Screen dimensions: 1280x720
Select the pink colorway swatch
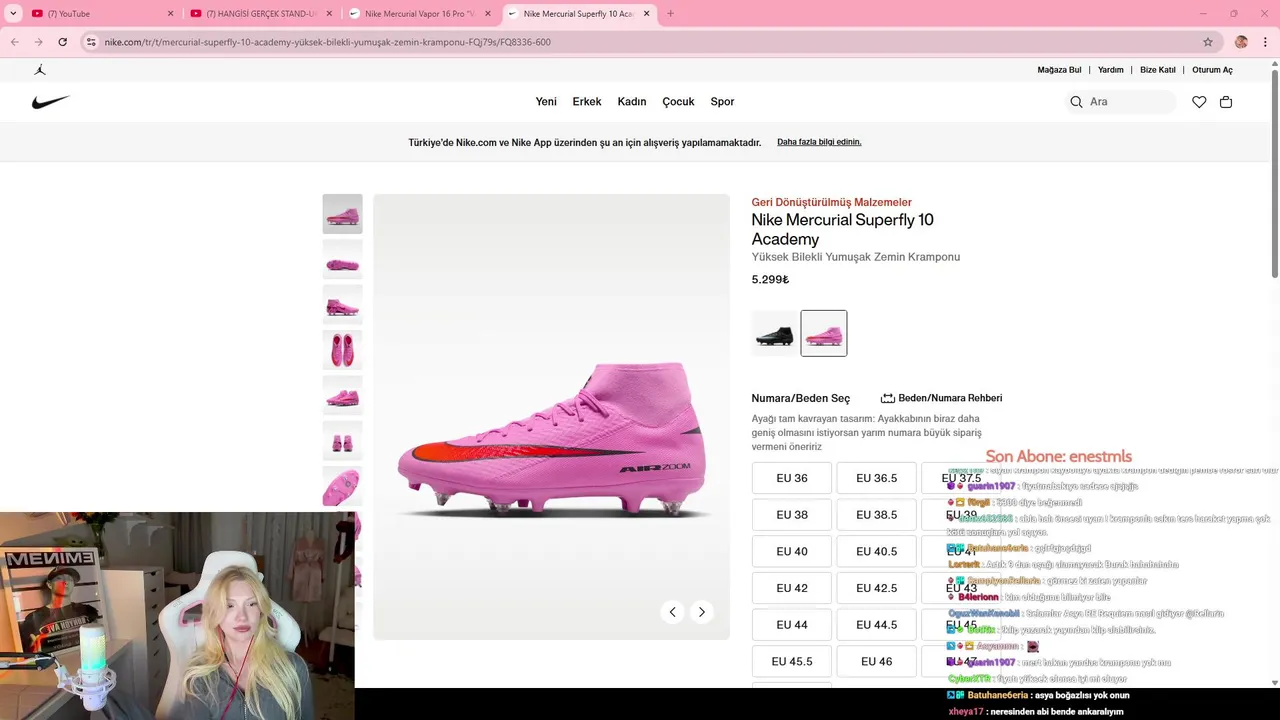(x=824, y=333)
